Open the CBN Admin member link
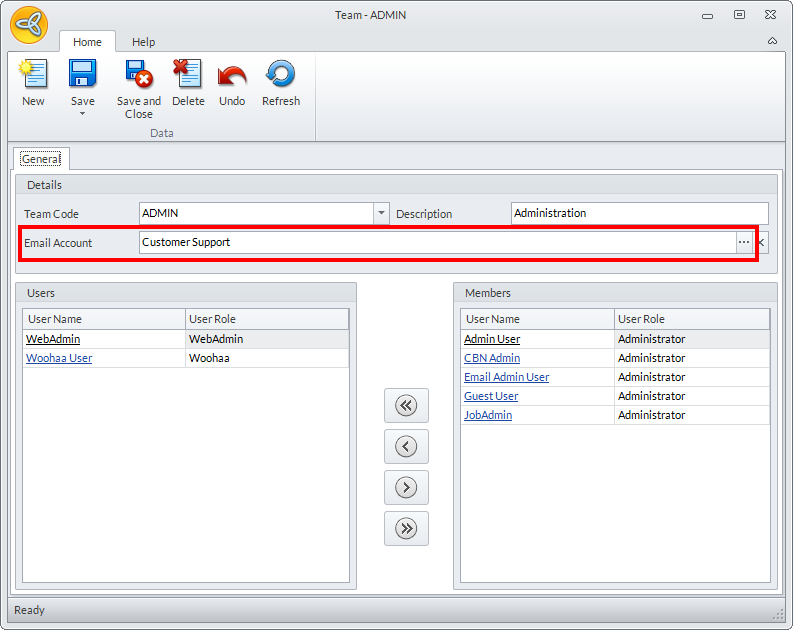The width and height of the screenshot is (793, 630). click(x=491, y=358)
